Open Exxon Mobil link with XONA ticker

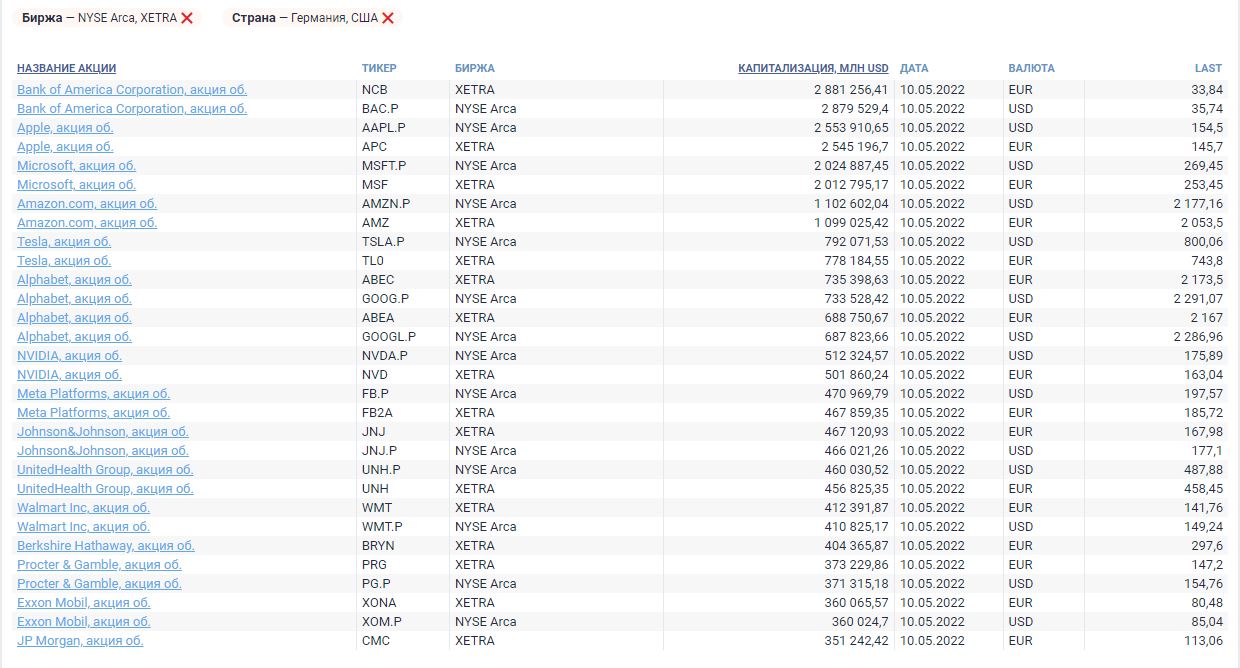83,603
